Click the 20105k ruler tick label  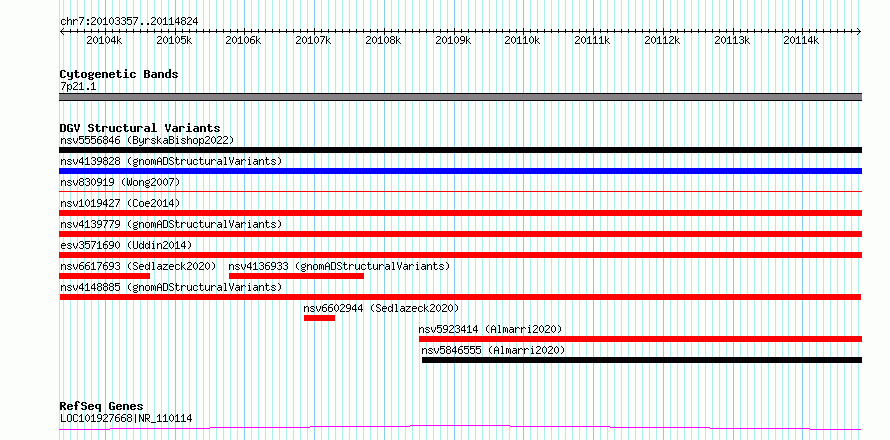click(x=174, y=40)
